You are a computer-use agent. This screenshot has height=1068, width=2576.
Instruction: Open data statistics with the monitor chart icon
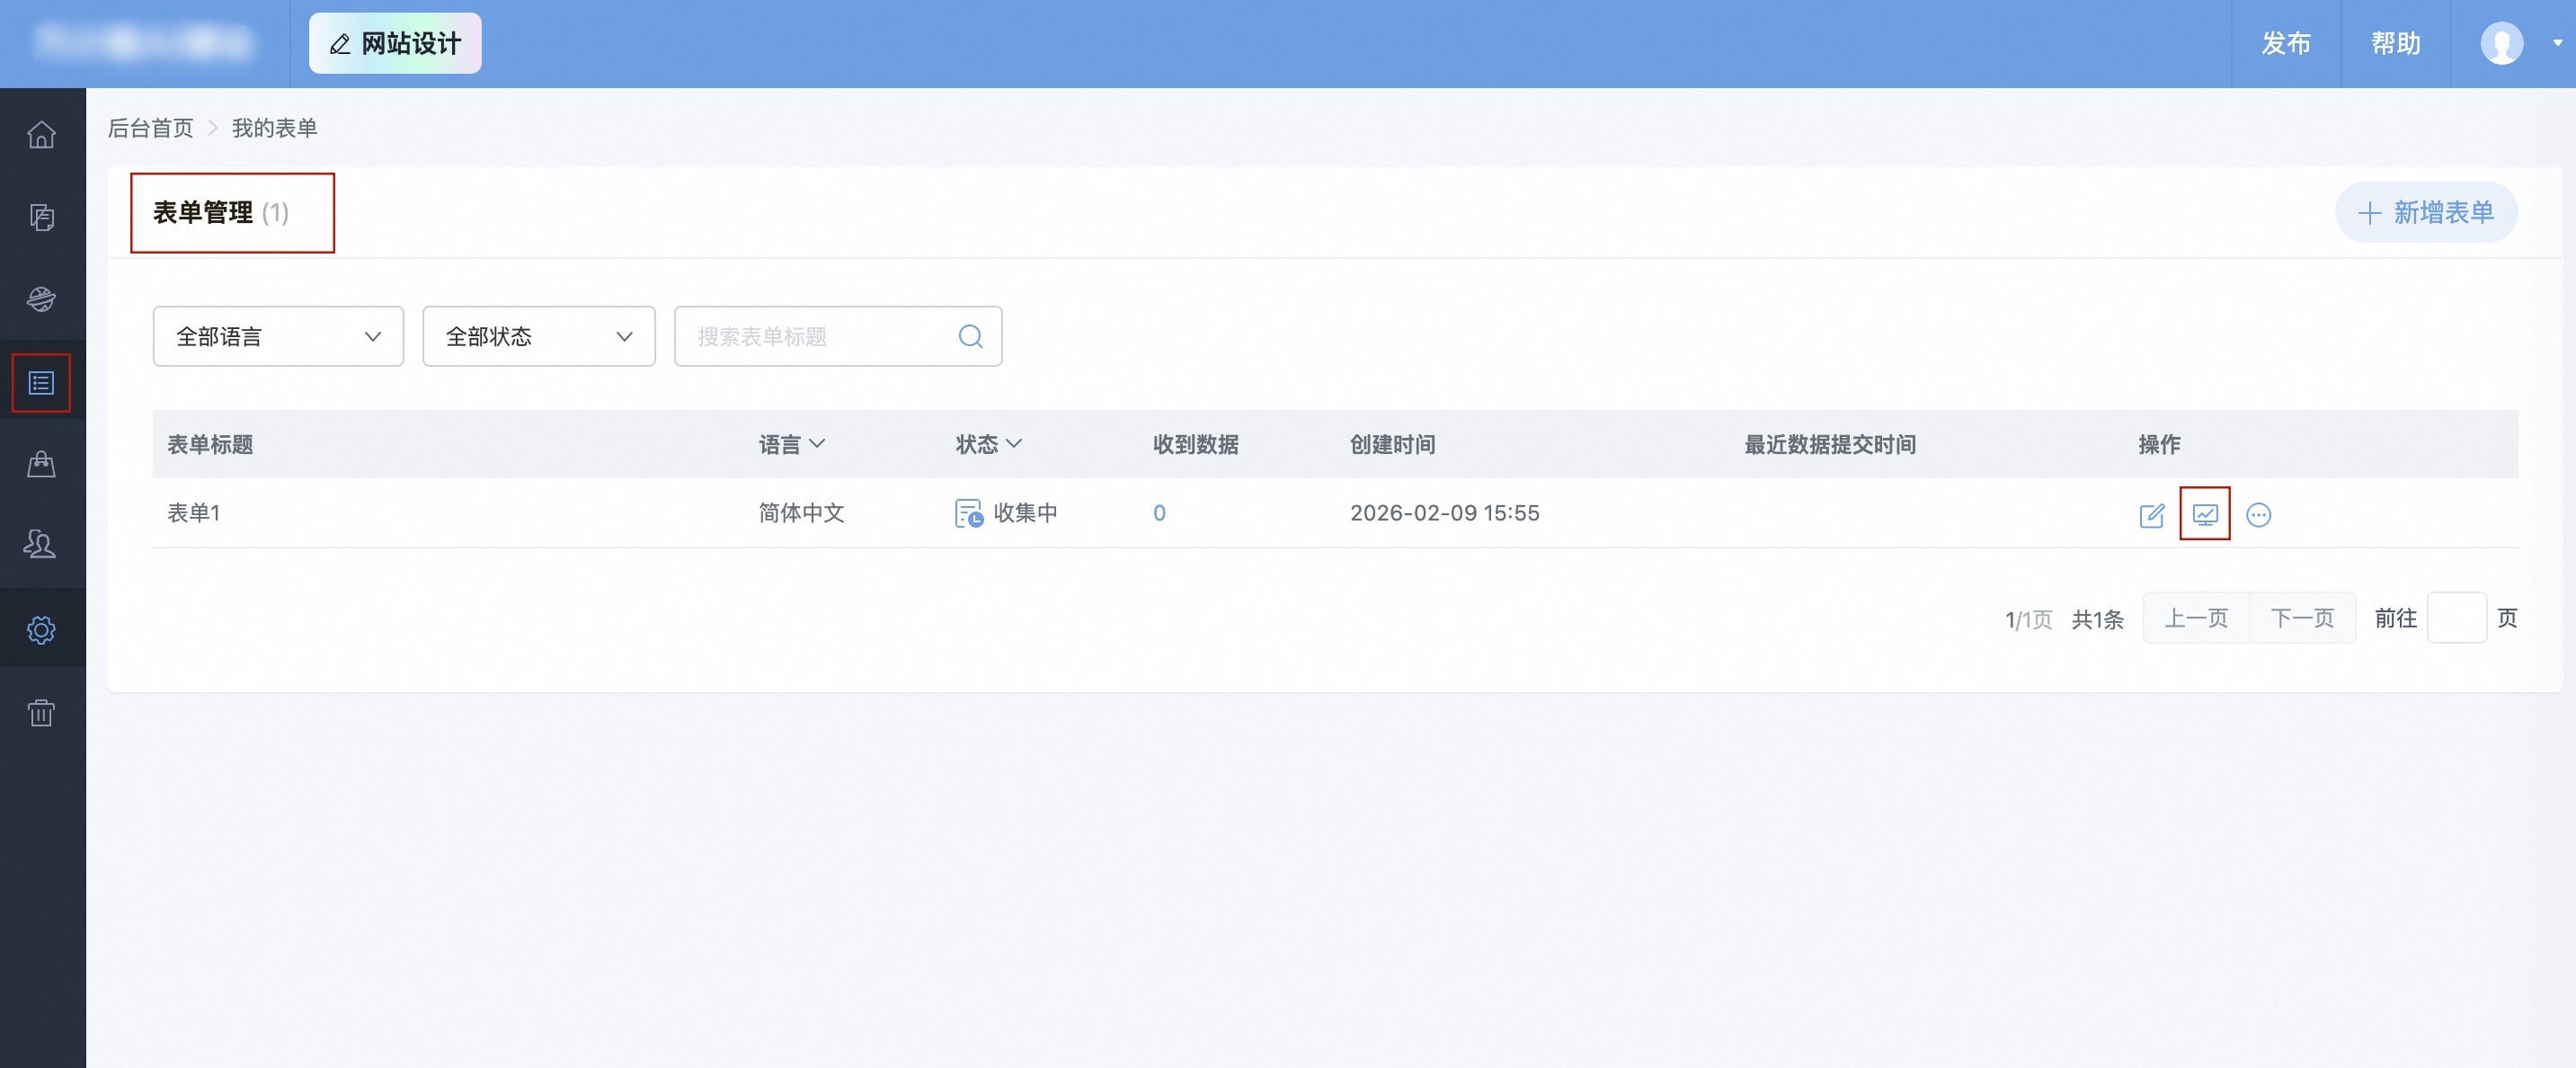(x=2206, y=515)
